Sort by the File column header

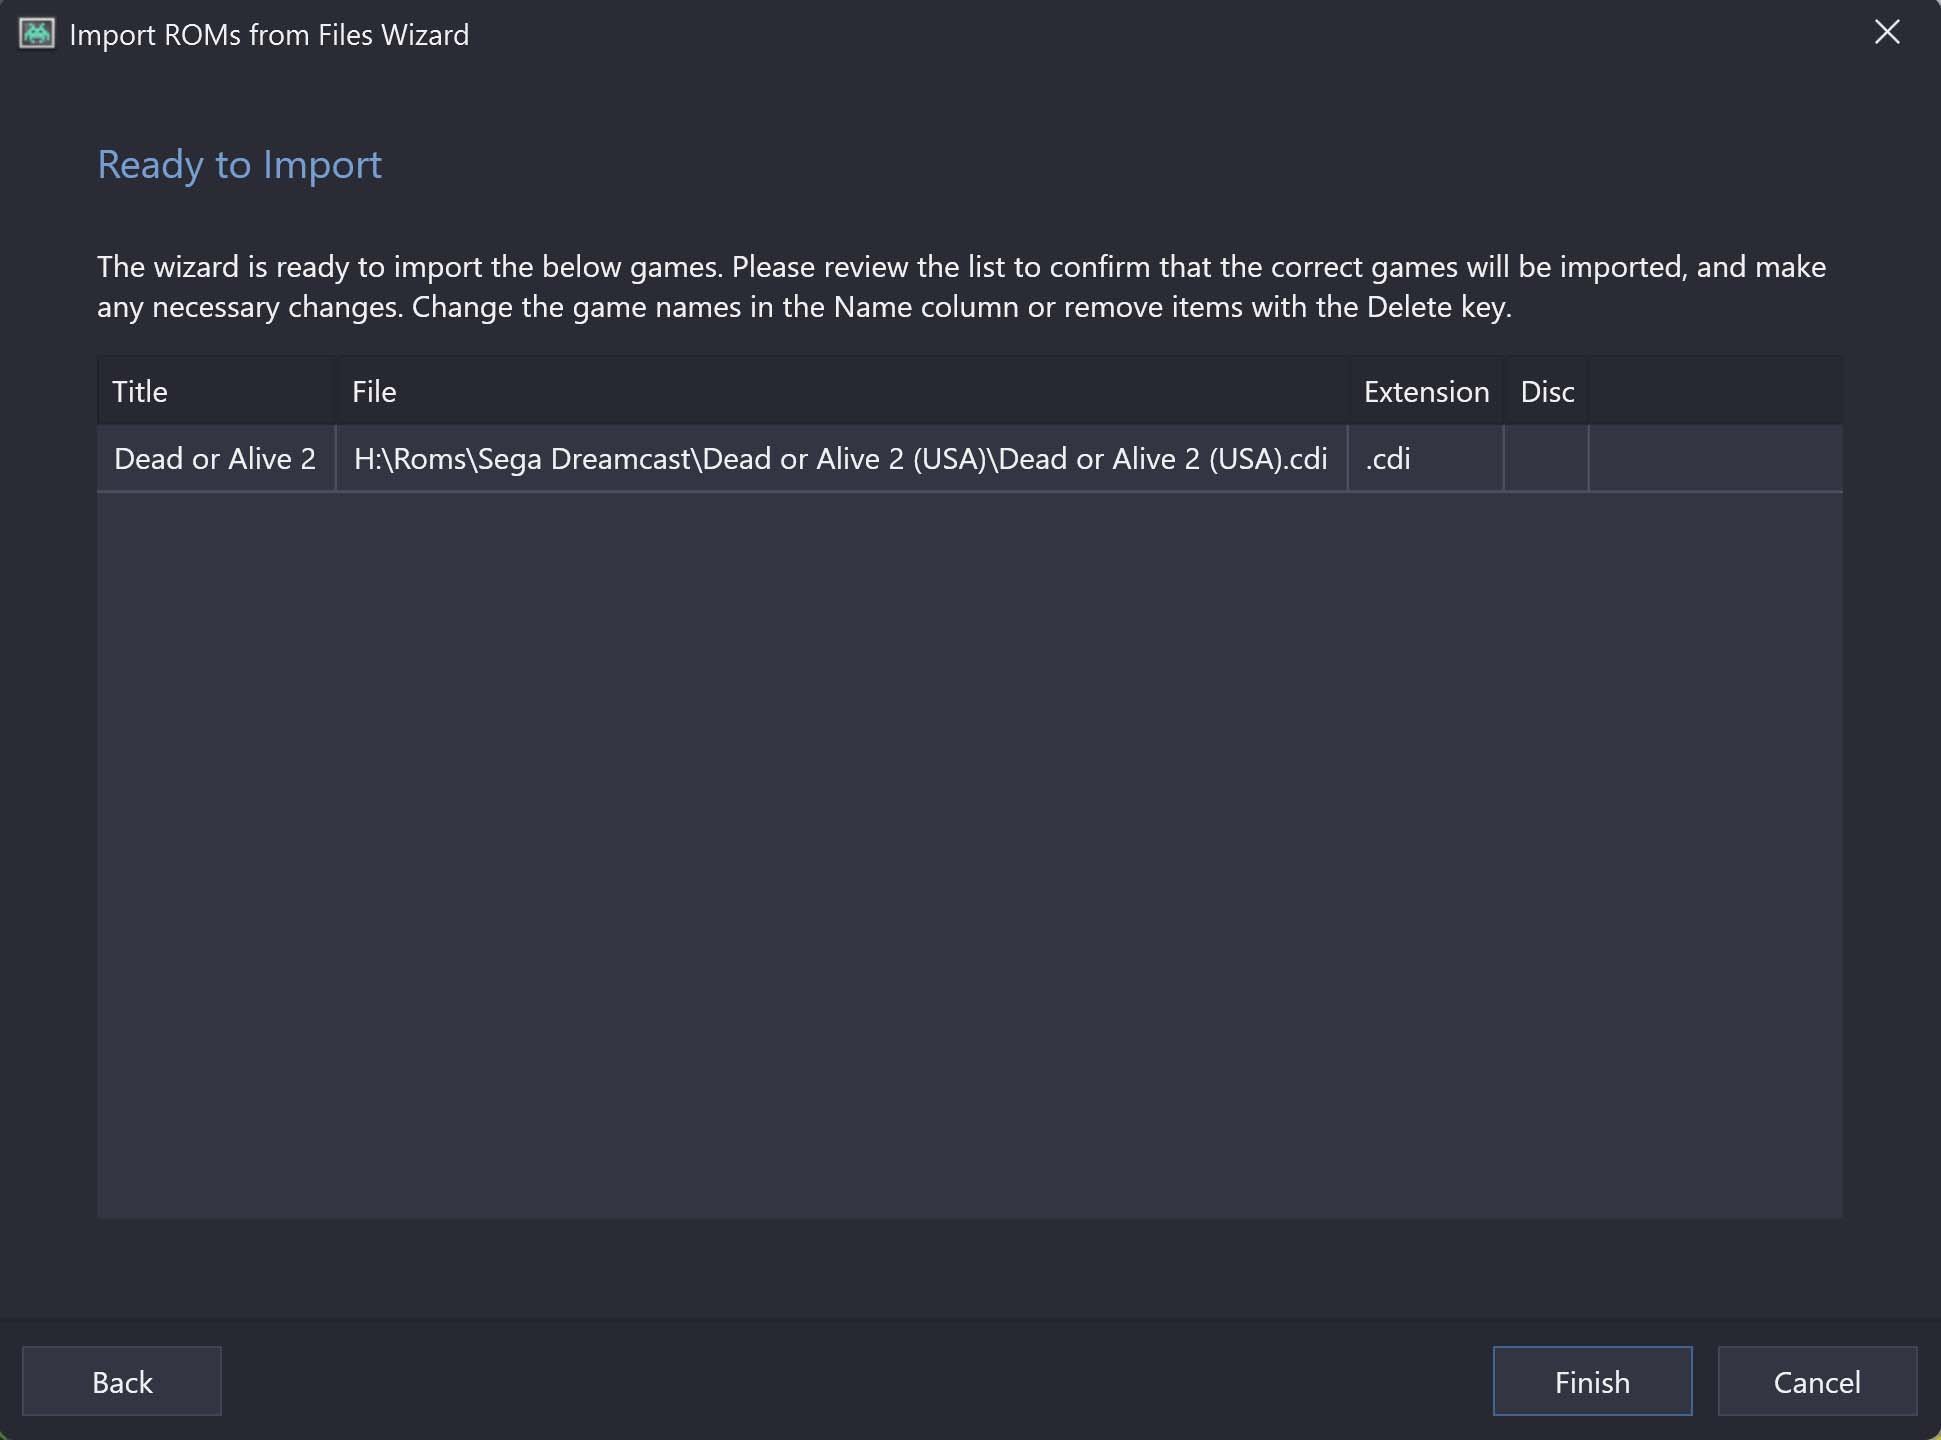point(842,391)
